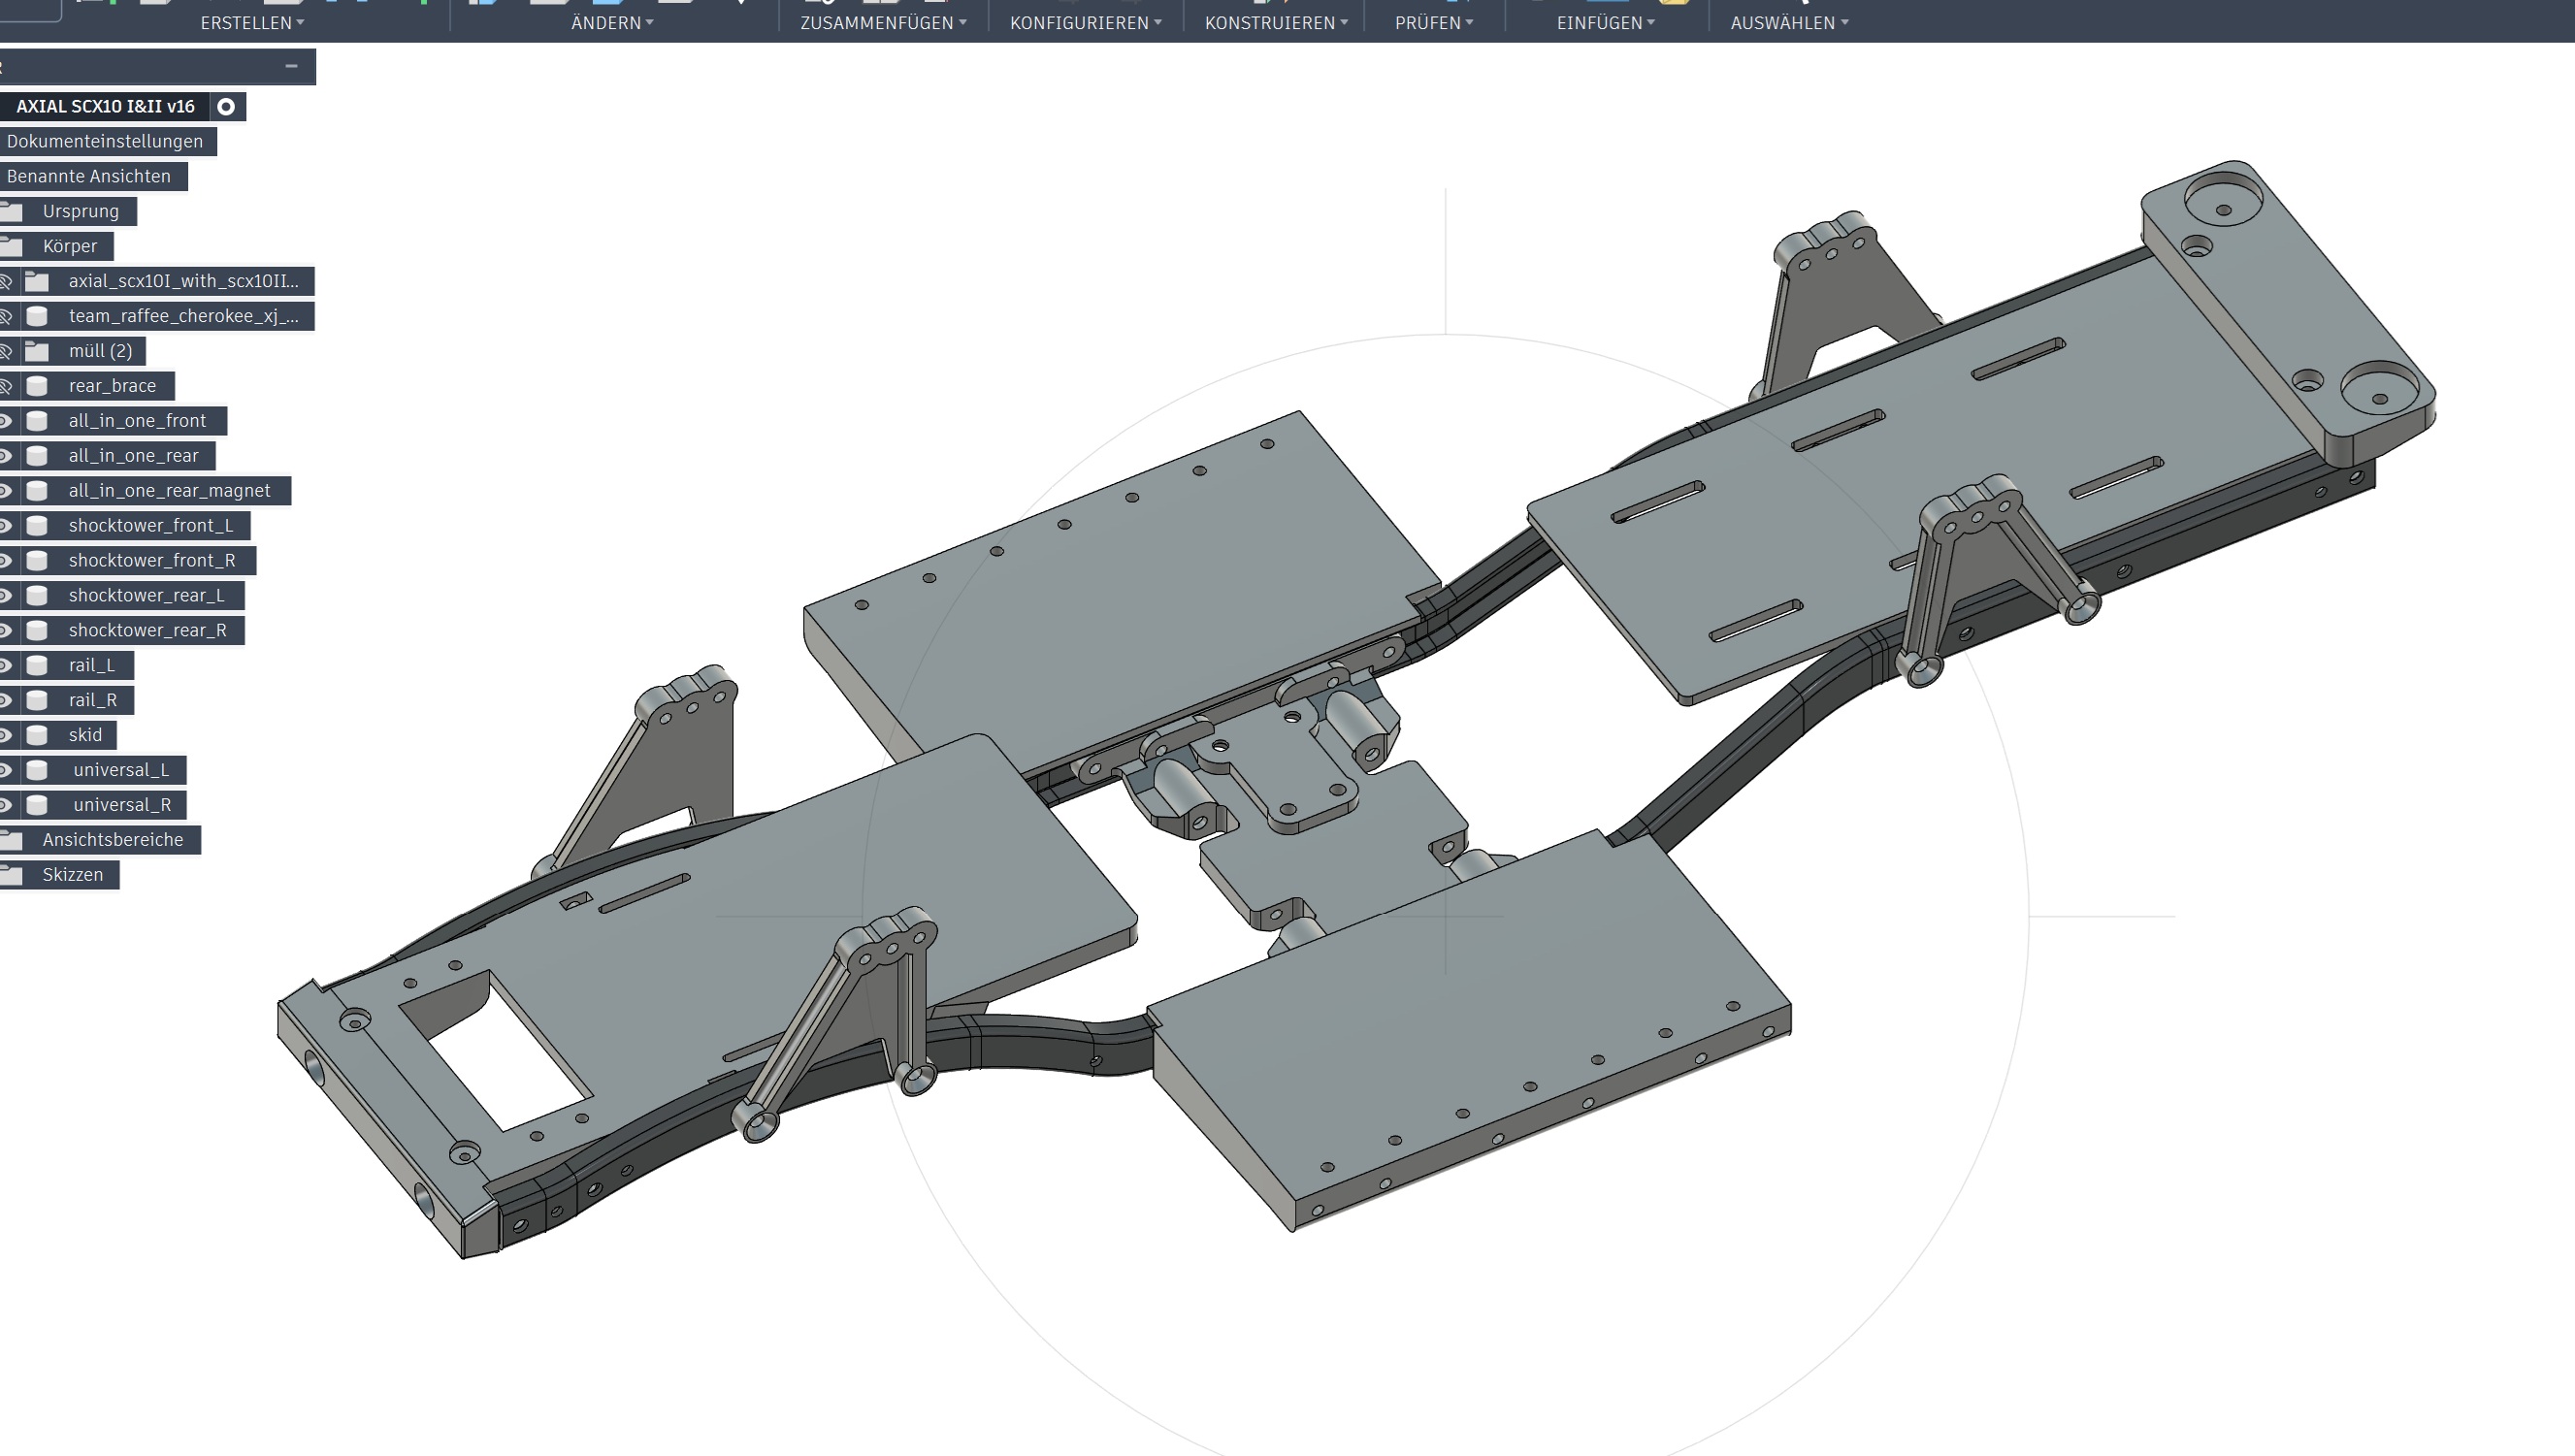The image size is (2575, 1456).
Task: Select the label 'Skizzen'
Action: [x=72, y=875]
